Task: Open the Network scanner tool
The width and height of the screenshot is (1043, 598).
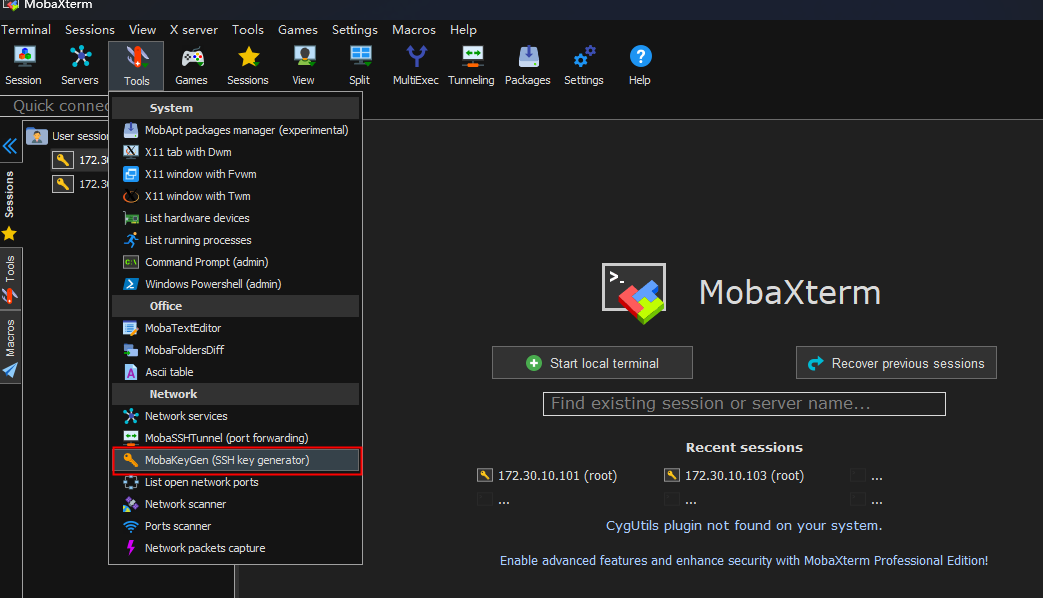Action: (235, 504)
